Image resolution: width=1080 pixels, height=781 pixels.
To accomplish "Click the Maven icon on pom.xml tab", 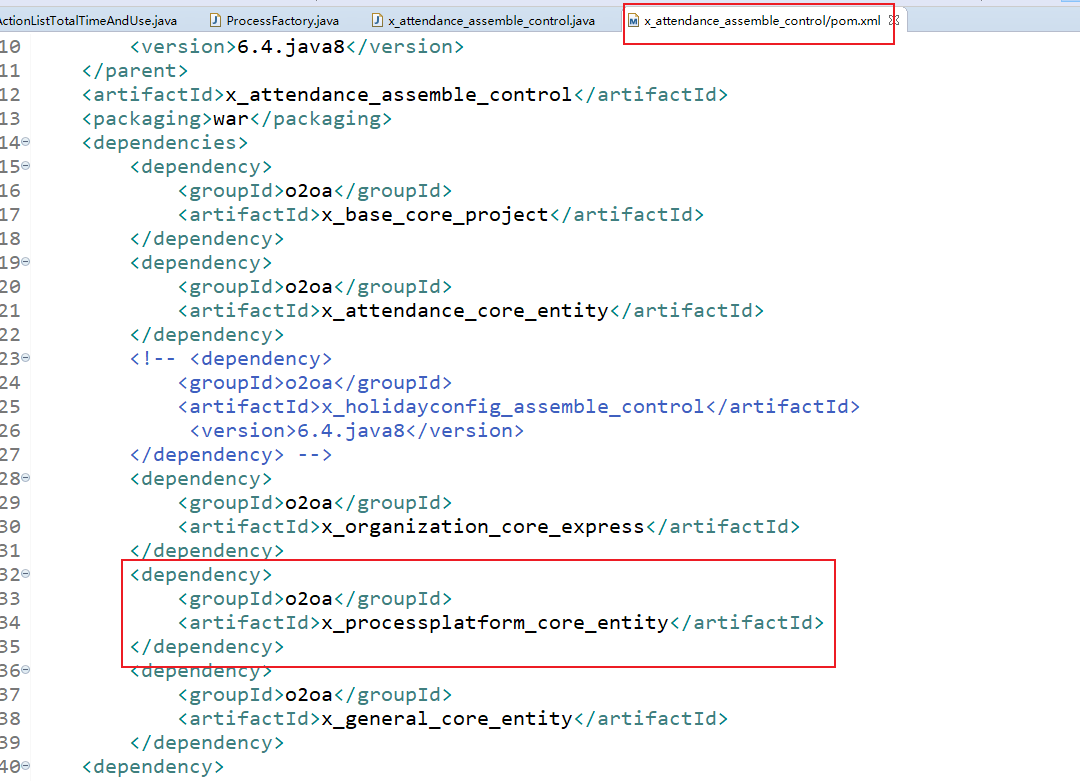I will tap(633, 21).
